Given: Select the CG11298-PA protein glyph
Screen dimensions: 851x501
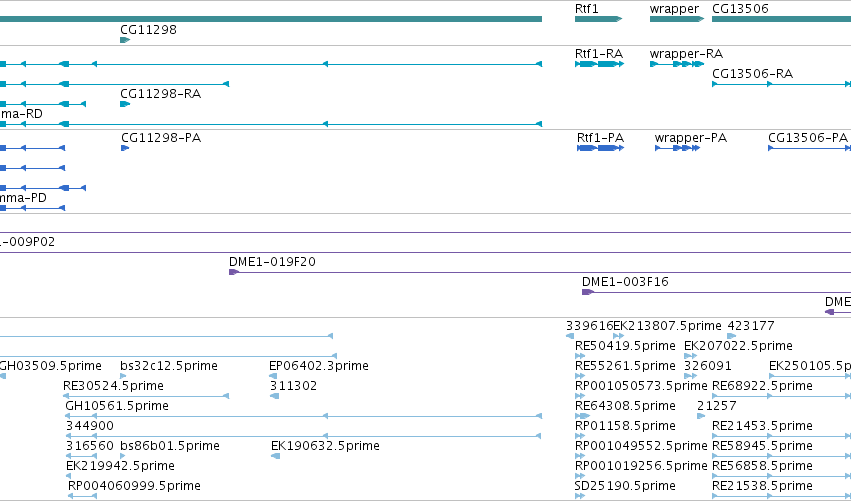Looking at the screenshot, I should pyautogui.click(x=125, y=148).
